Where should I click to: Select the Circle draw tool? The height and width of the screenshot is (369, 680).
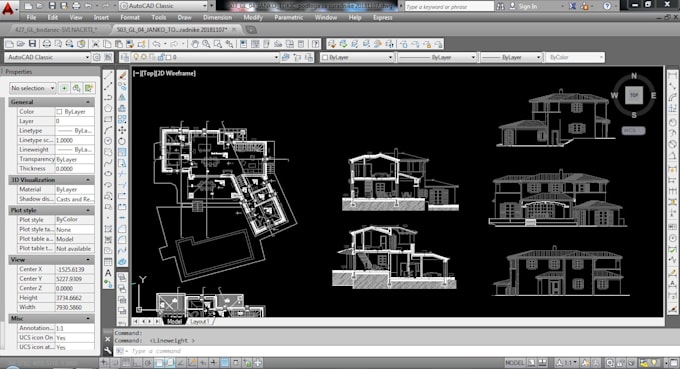pyautogui.click(x=108, y=141)
